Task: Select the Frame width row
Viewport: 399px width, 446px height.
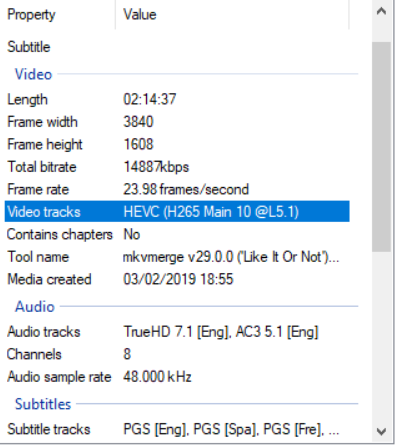Action: 177,122
